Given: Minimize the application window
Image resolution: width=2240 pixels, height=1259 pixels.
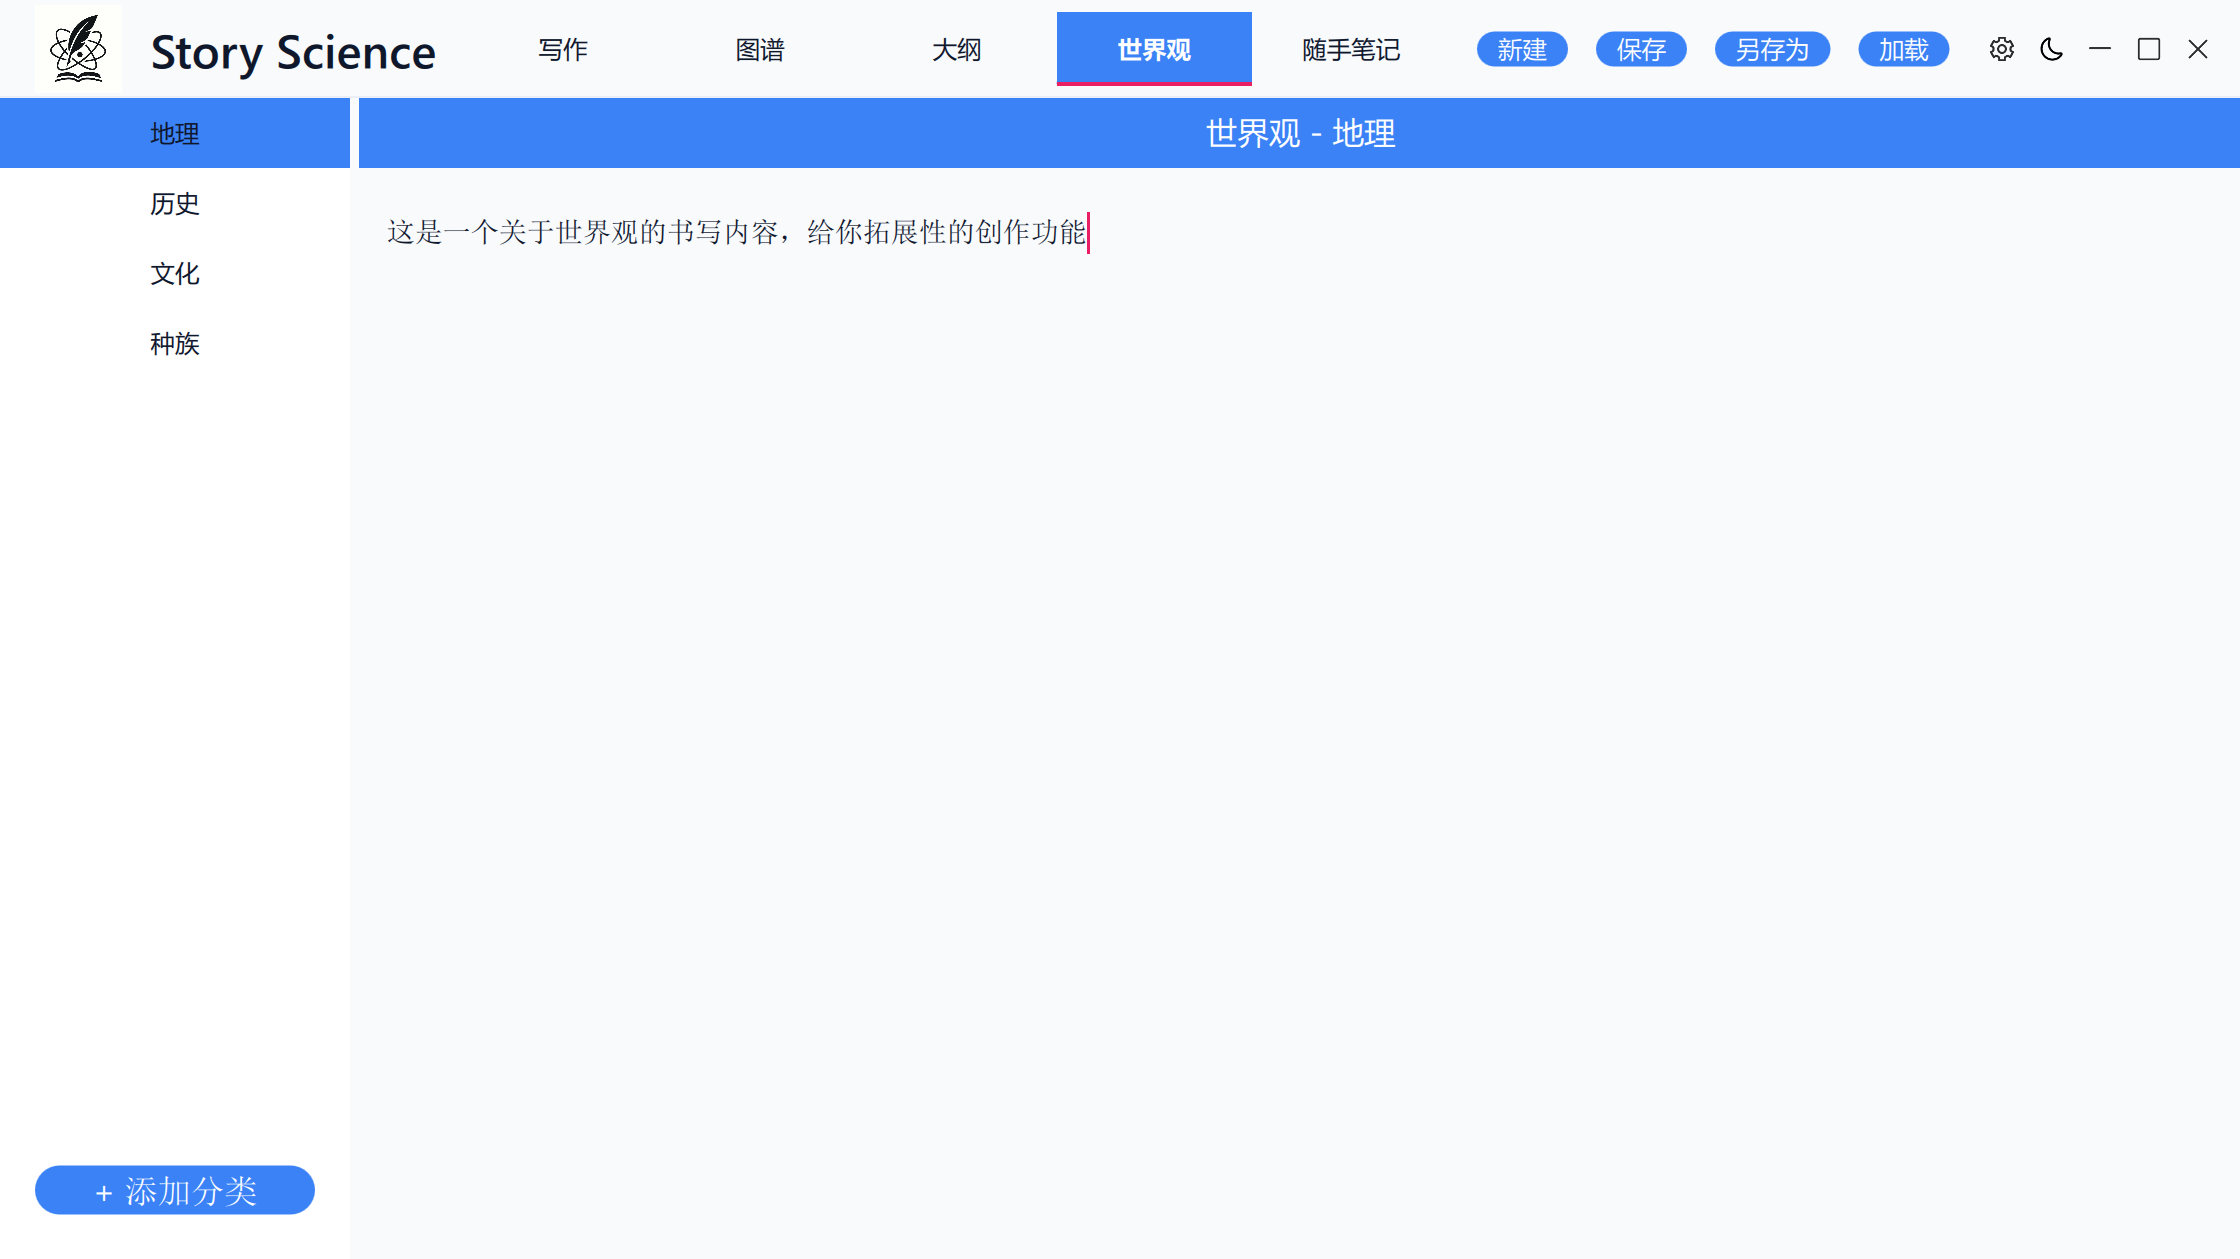Looking at the screenshot, I should click(x=2100, y=49).
